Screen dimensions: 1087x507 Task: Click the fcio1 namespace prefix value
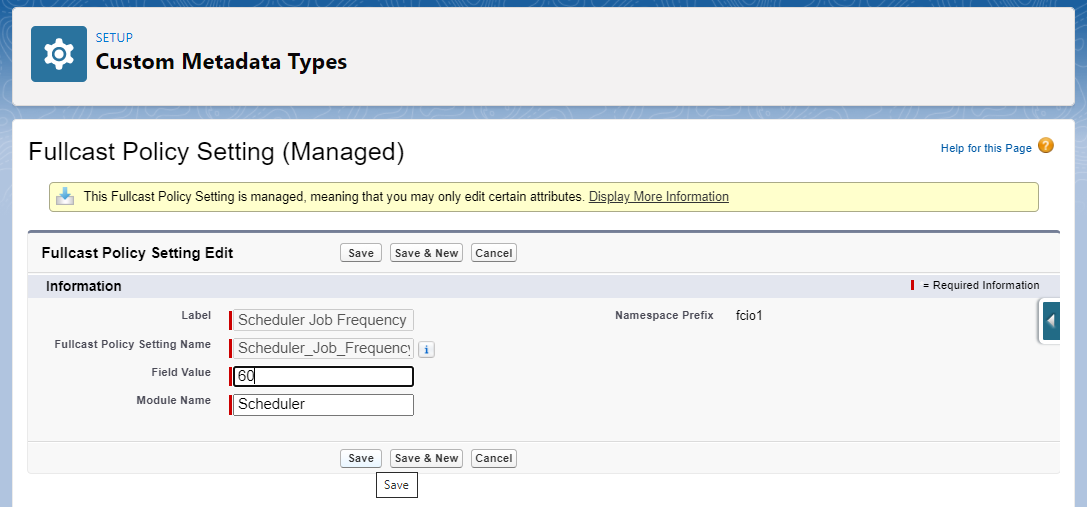tap(749, 316)
